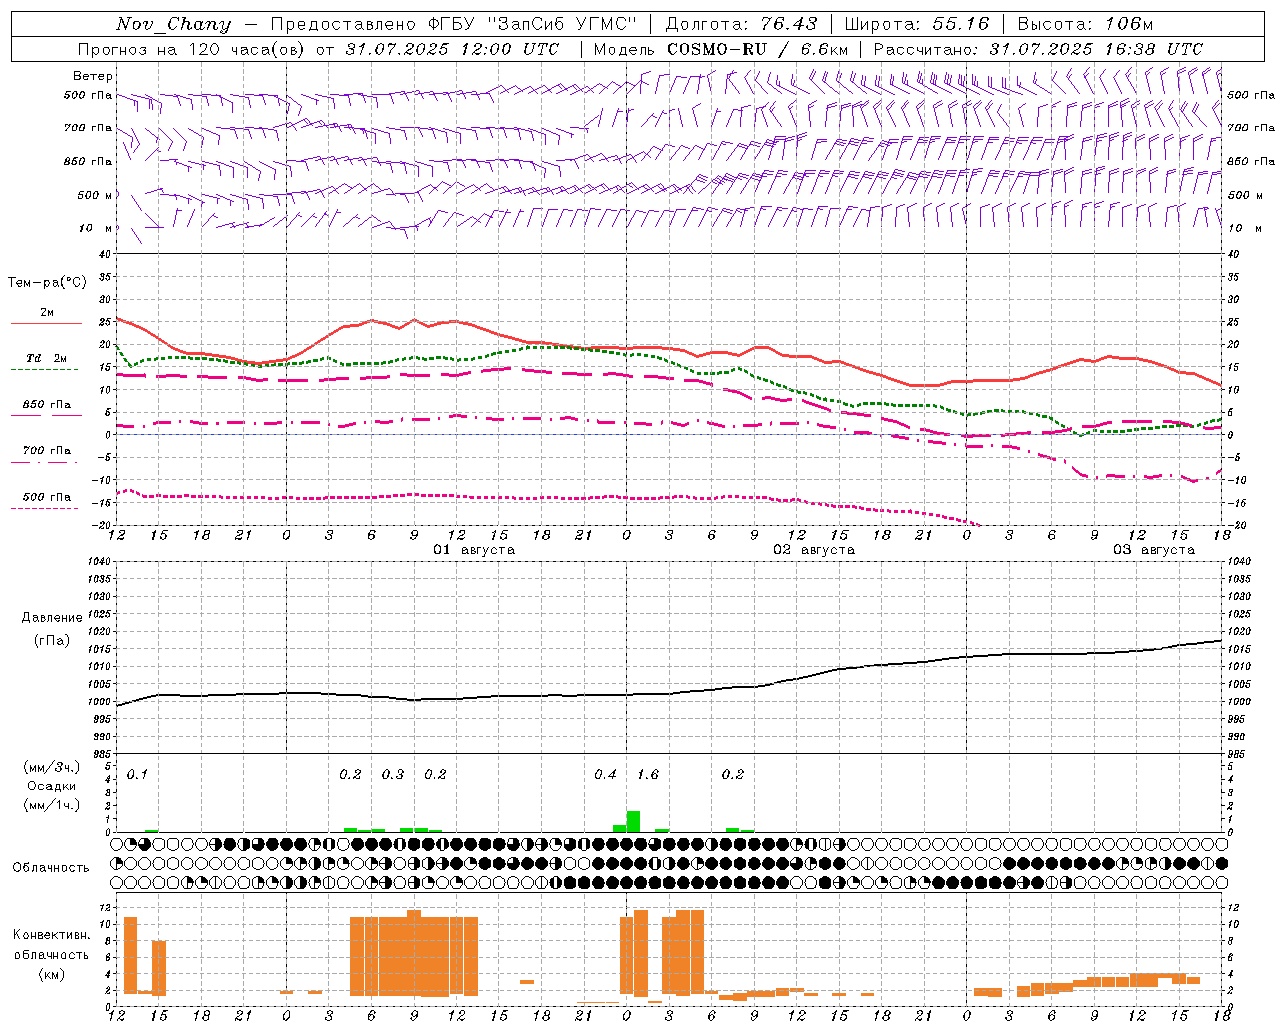Click the 'COSMO-RU / 6.6км' model label

tap(757, 49)
